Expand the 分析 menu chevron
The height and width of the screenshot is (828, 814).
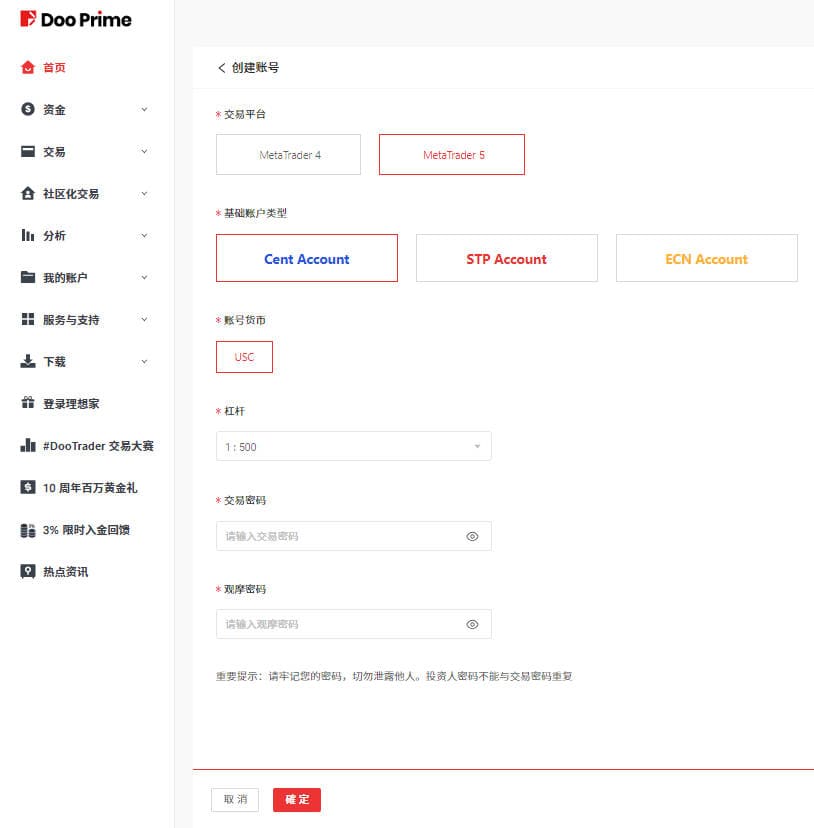(144, 236)
